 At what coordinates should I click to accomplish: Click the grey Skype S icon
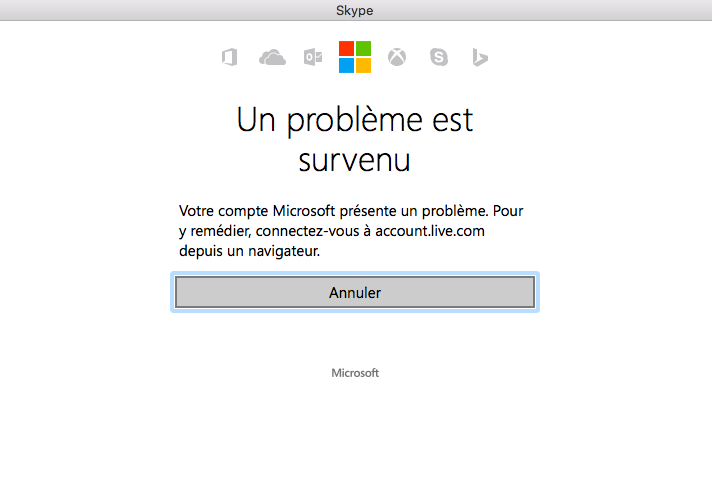coord(439,57)
